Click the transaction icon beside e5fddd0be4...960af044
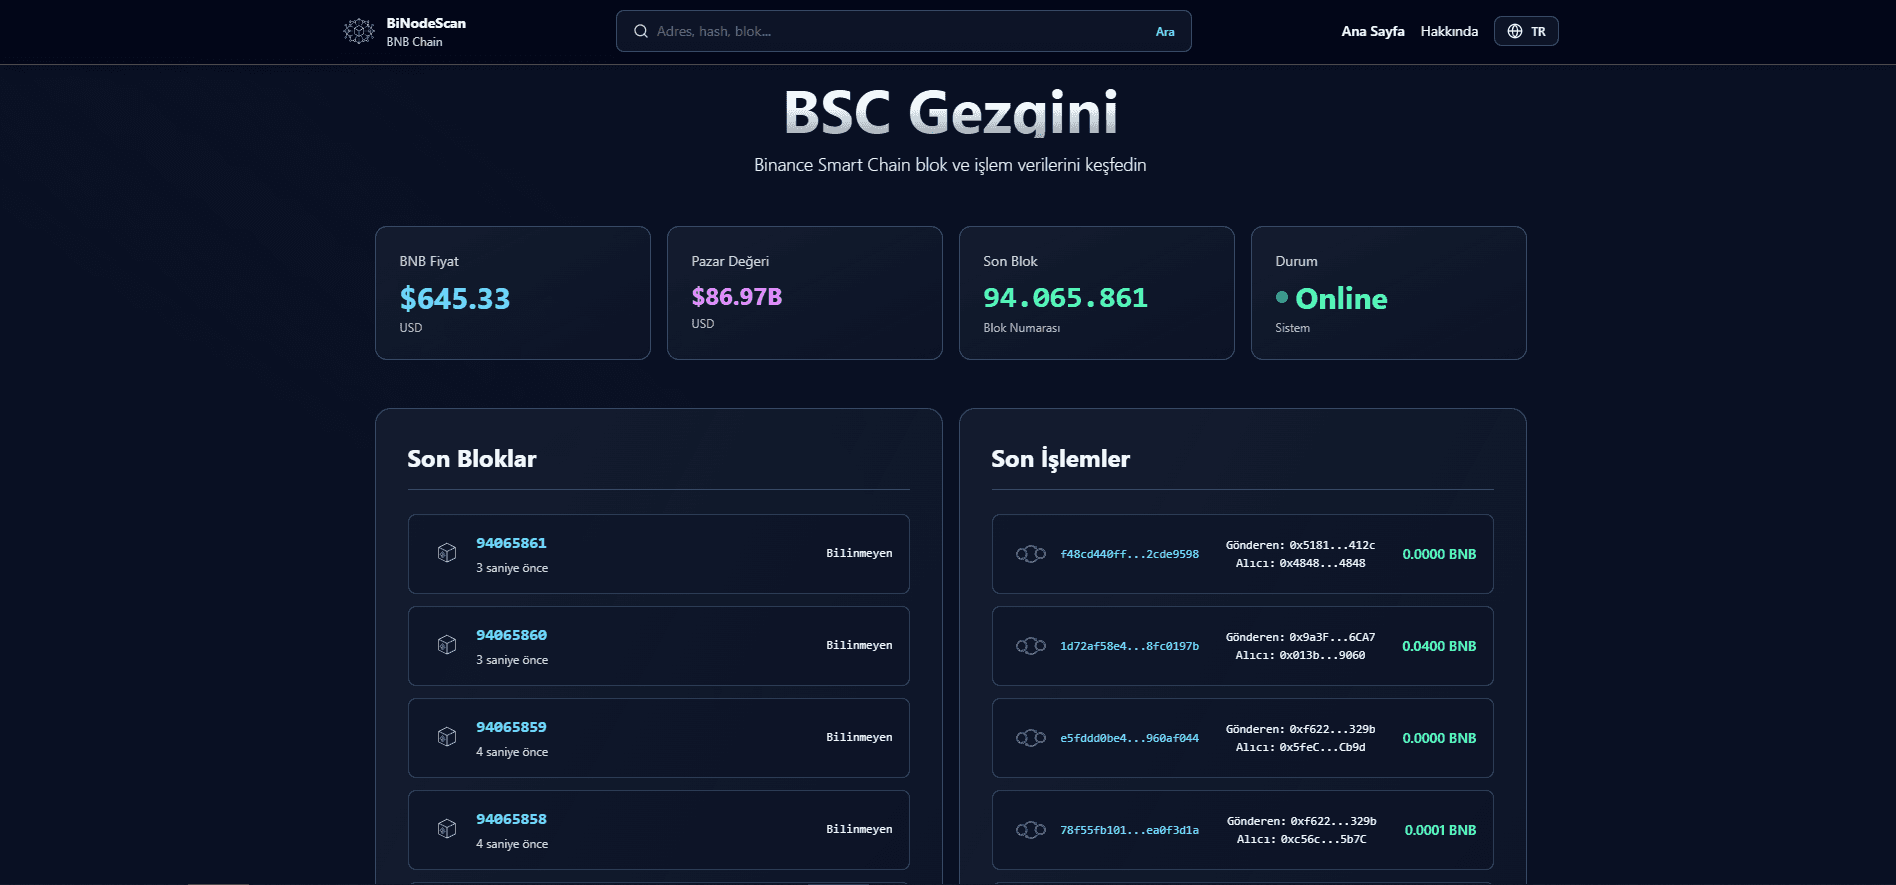Screen dimensions: 1896x885 pyautogui.click(x=1031, y=738)
